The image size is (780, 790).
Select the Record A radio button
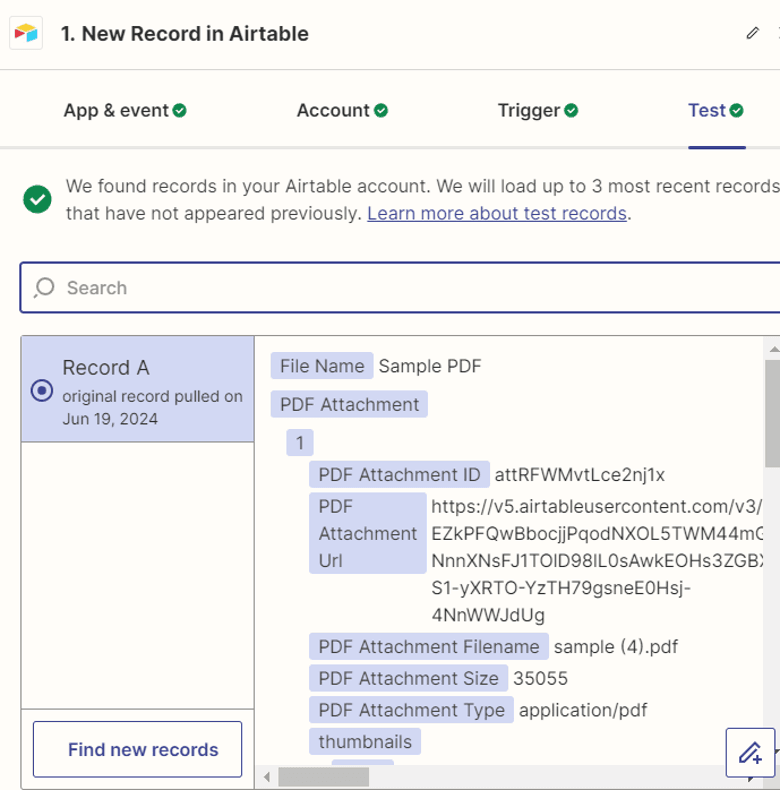42,391
